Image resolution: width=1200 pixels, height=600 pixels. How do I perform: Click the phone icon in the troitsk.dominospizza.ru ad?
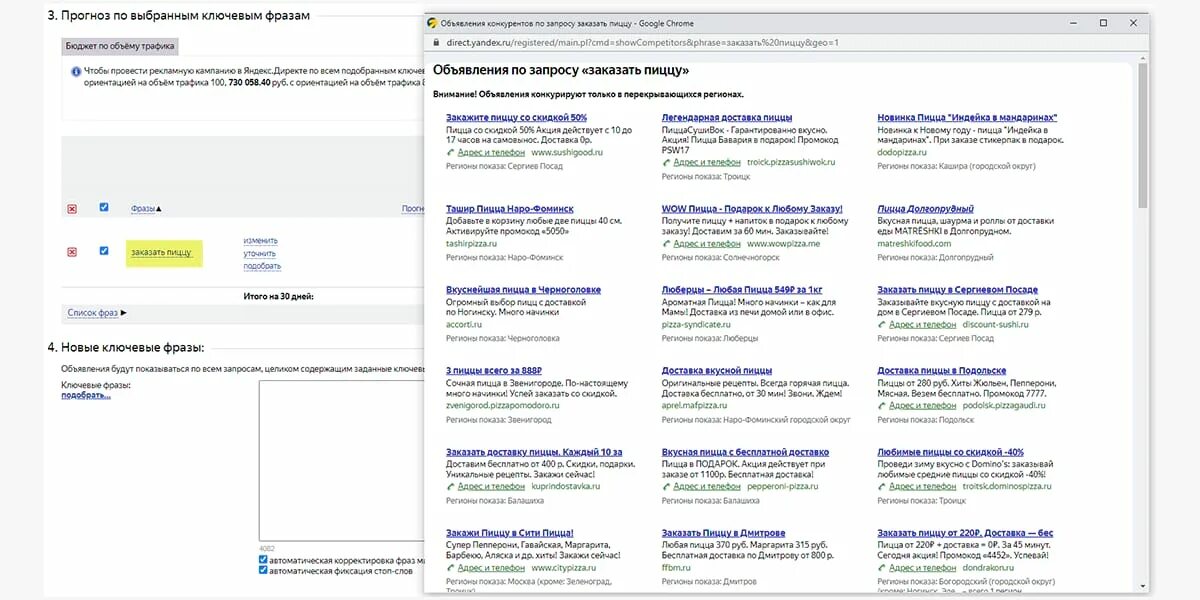882,486
